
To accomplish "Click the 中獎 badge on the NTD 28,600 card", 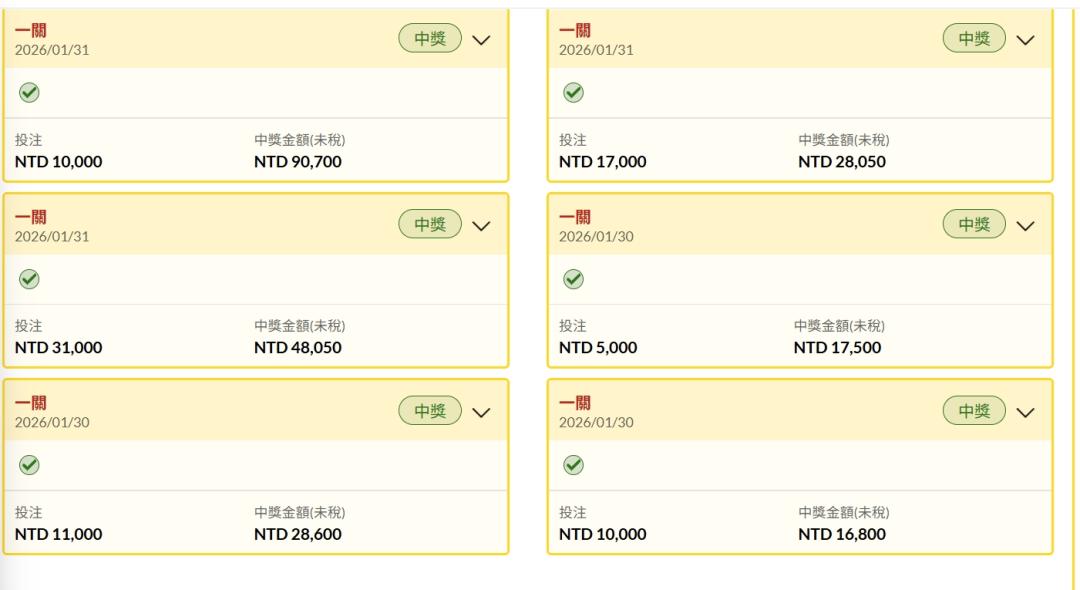I will 430,411.
